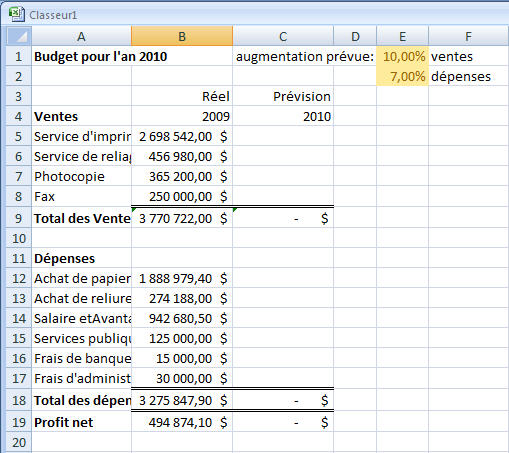
Task: Select "Service de relia" label cell
Action: [82, 156]
